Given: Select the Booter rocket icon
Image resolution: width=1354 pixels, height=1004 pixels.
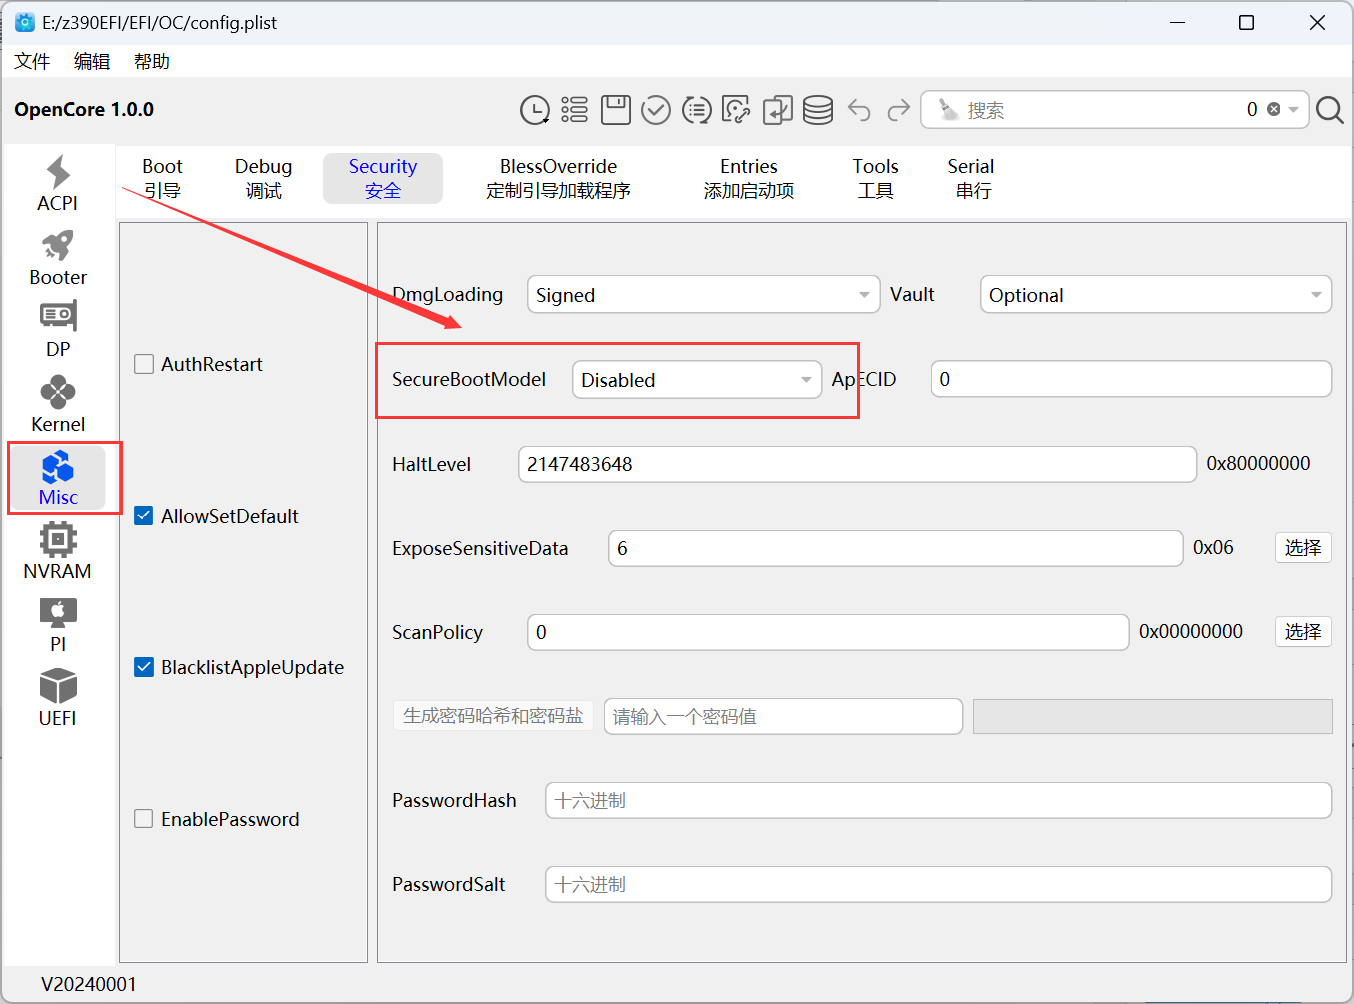Looking at the screenshot, I should (57, 258).
